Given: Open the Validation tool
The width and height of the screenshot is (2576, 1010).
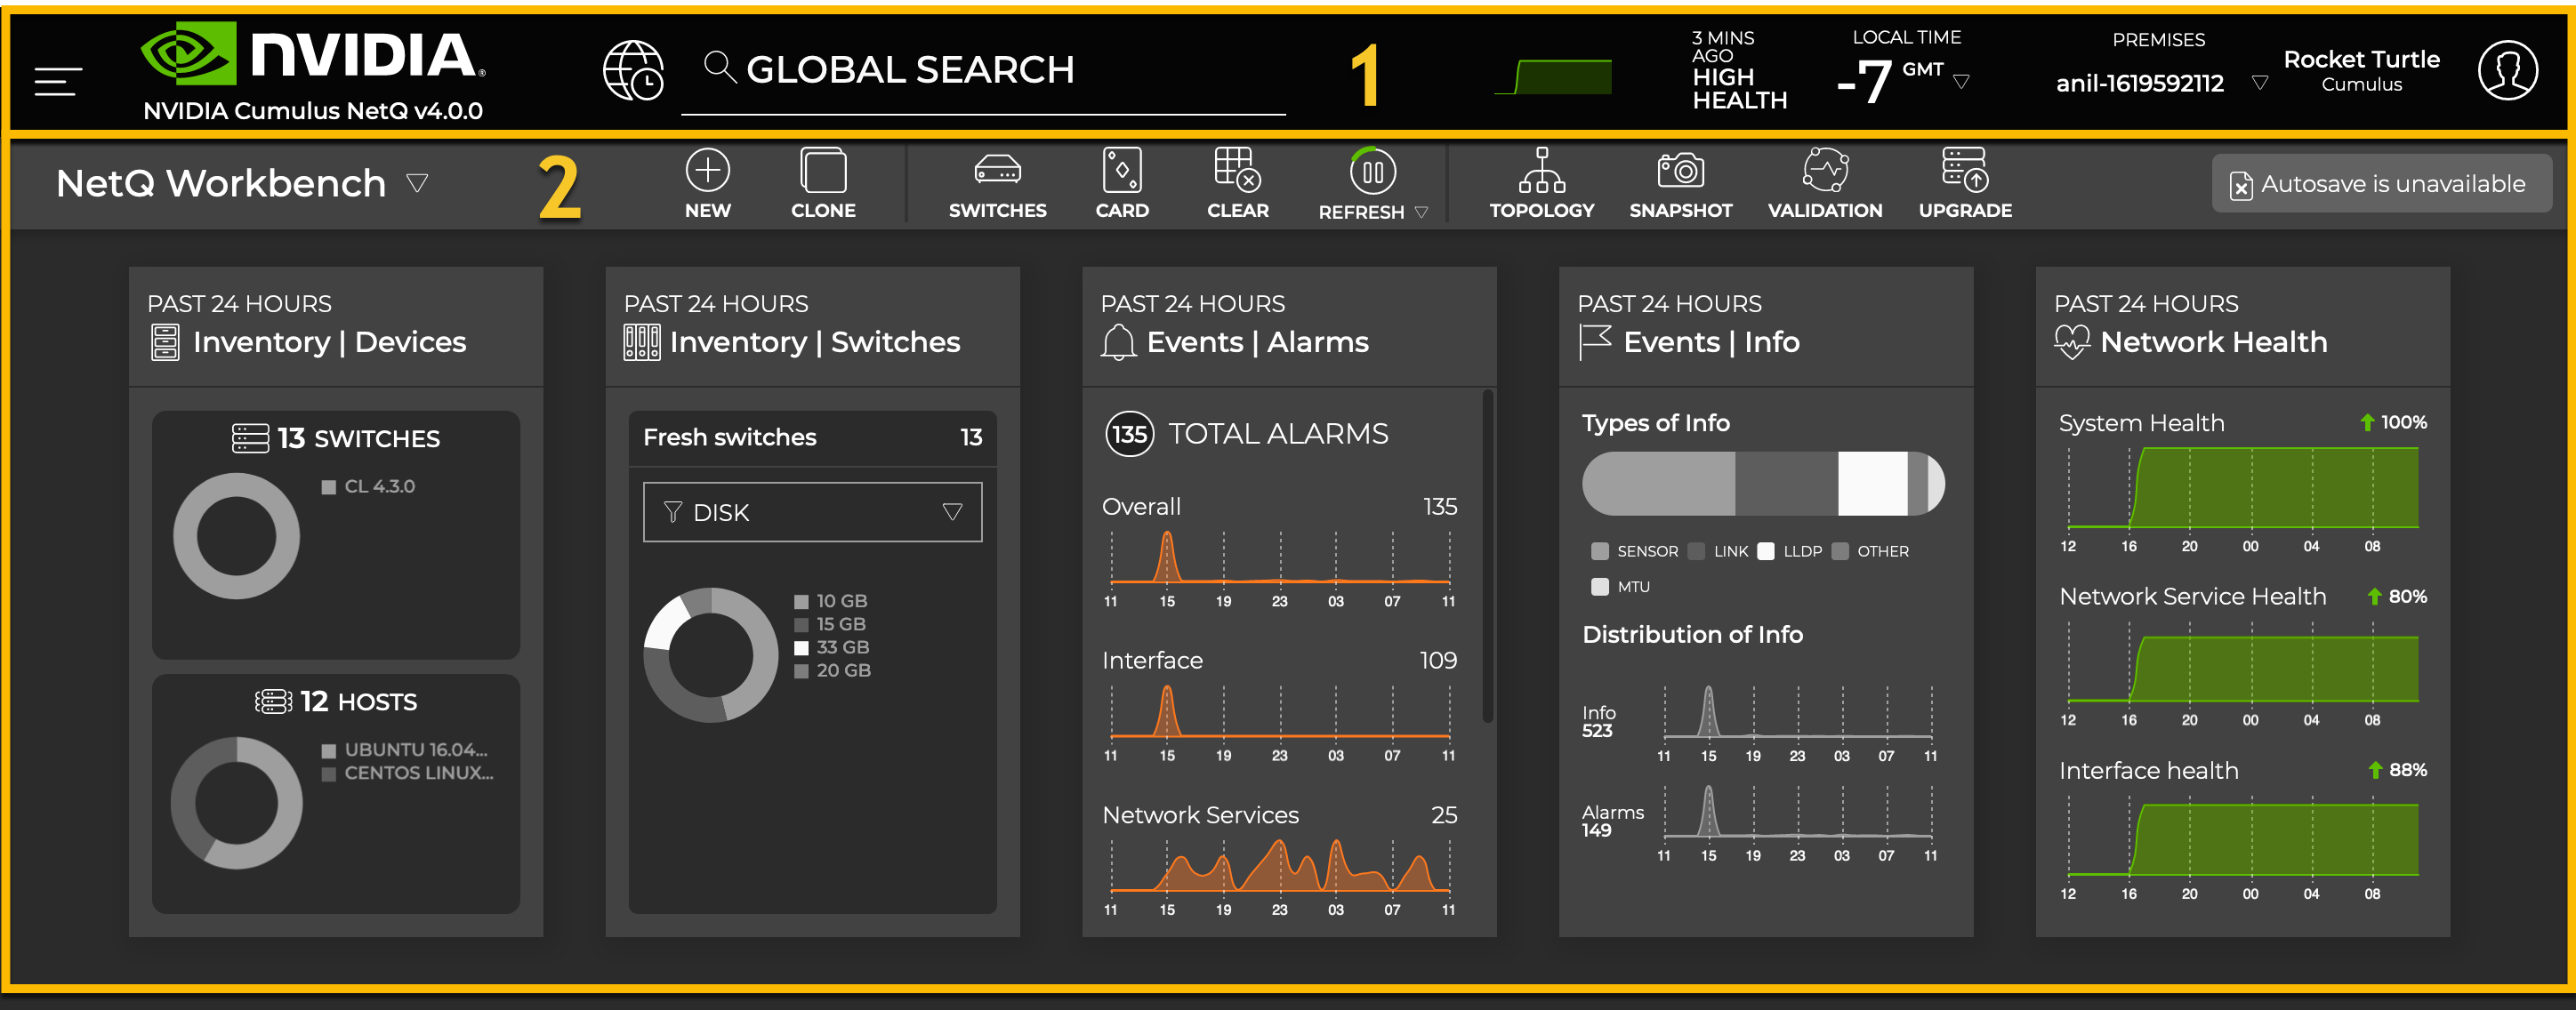Looking at the screenshot, I should click(1824, 171).
